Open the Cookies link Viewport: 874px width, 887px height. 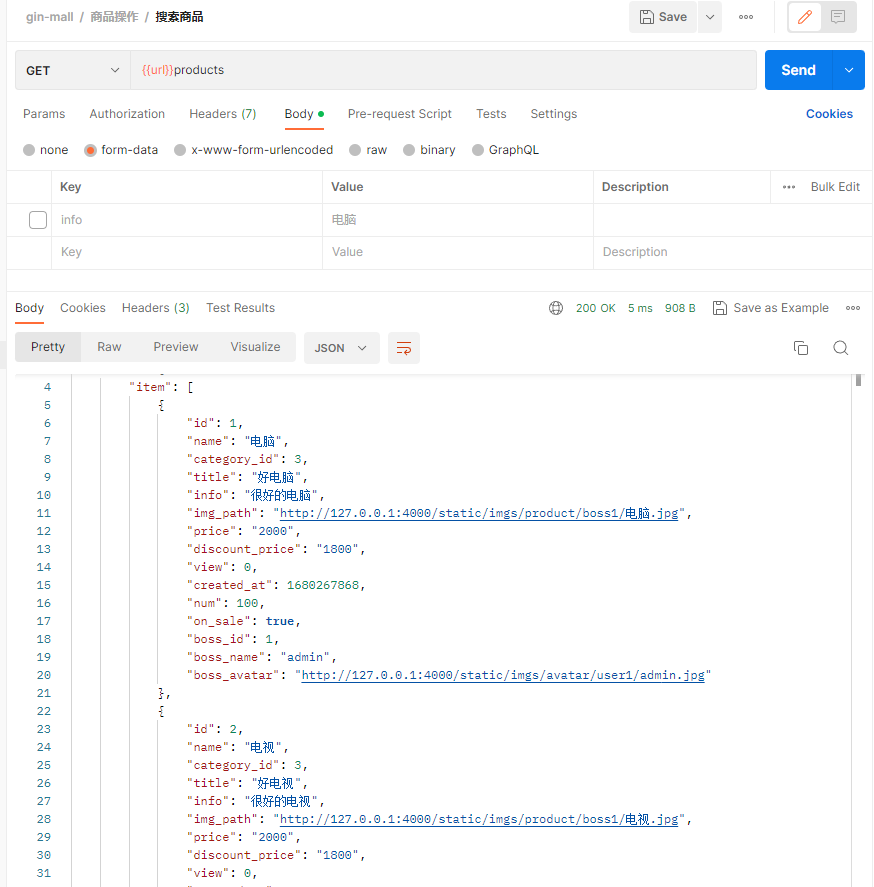[829, 114]
